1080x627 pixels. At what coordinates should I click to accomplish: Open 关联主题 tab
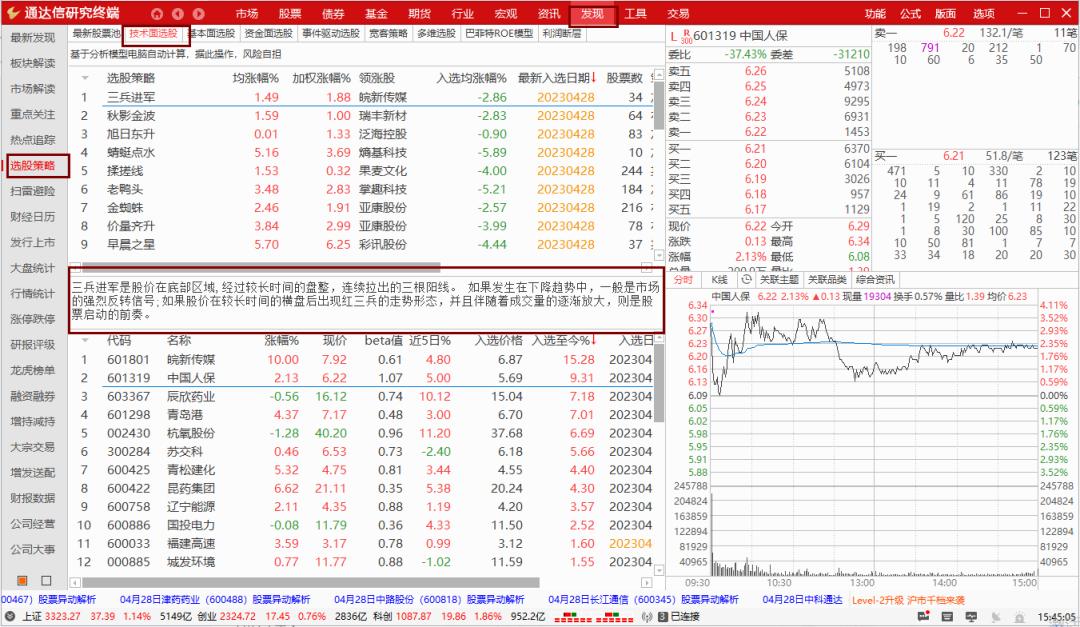pos(778,279)
